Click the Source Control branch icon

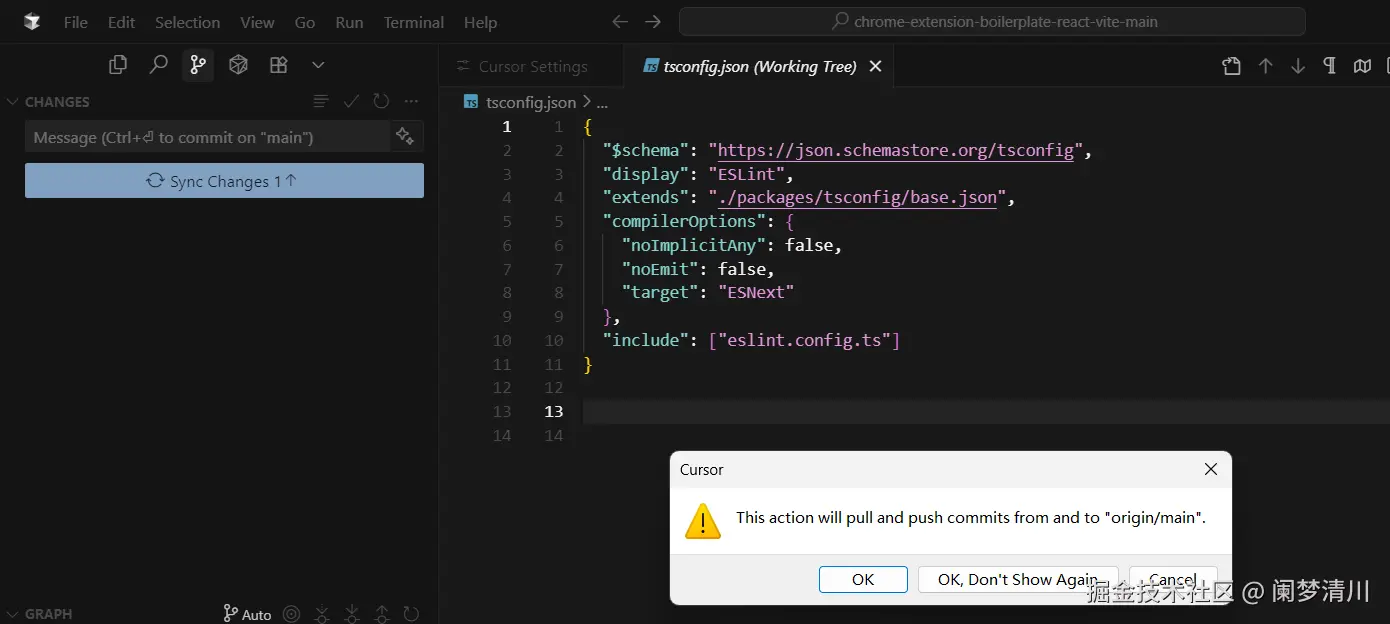[x=198, y=65]
